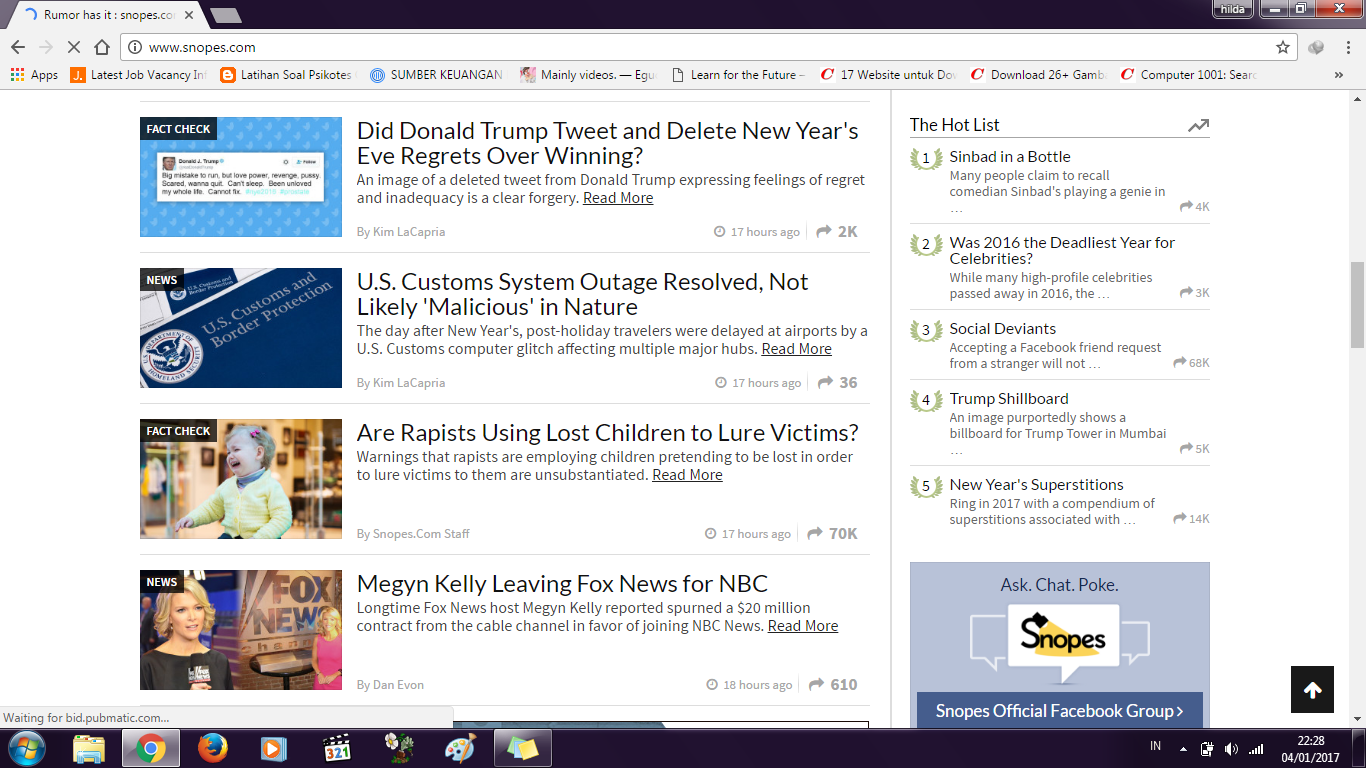Share the U.S. Customs outage article (36)
1366x768 pixels.
click(x=838, y=383)
